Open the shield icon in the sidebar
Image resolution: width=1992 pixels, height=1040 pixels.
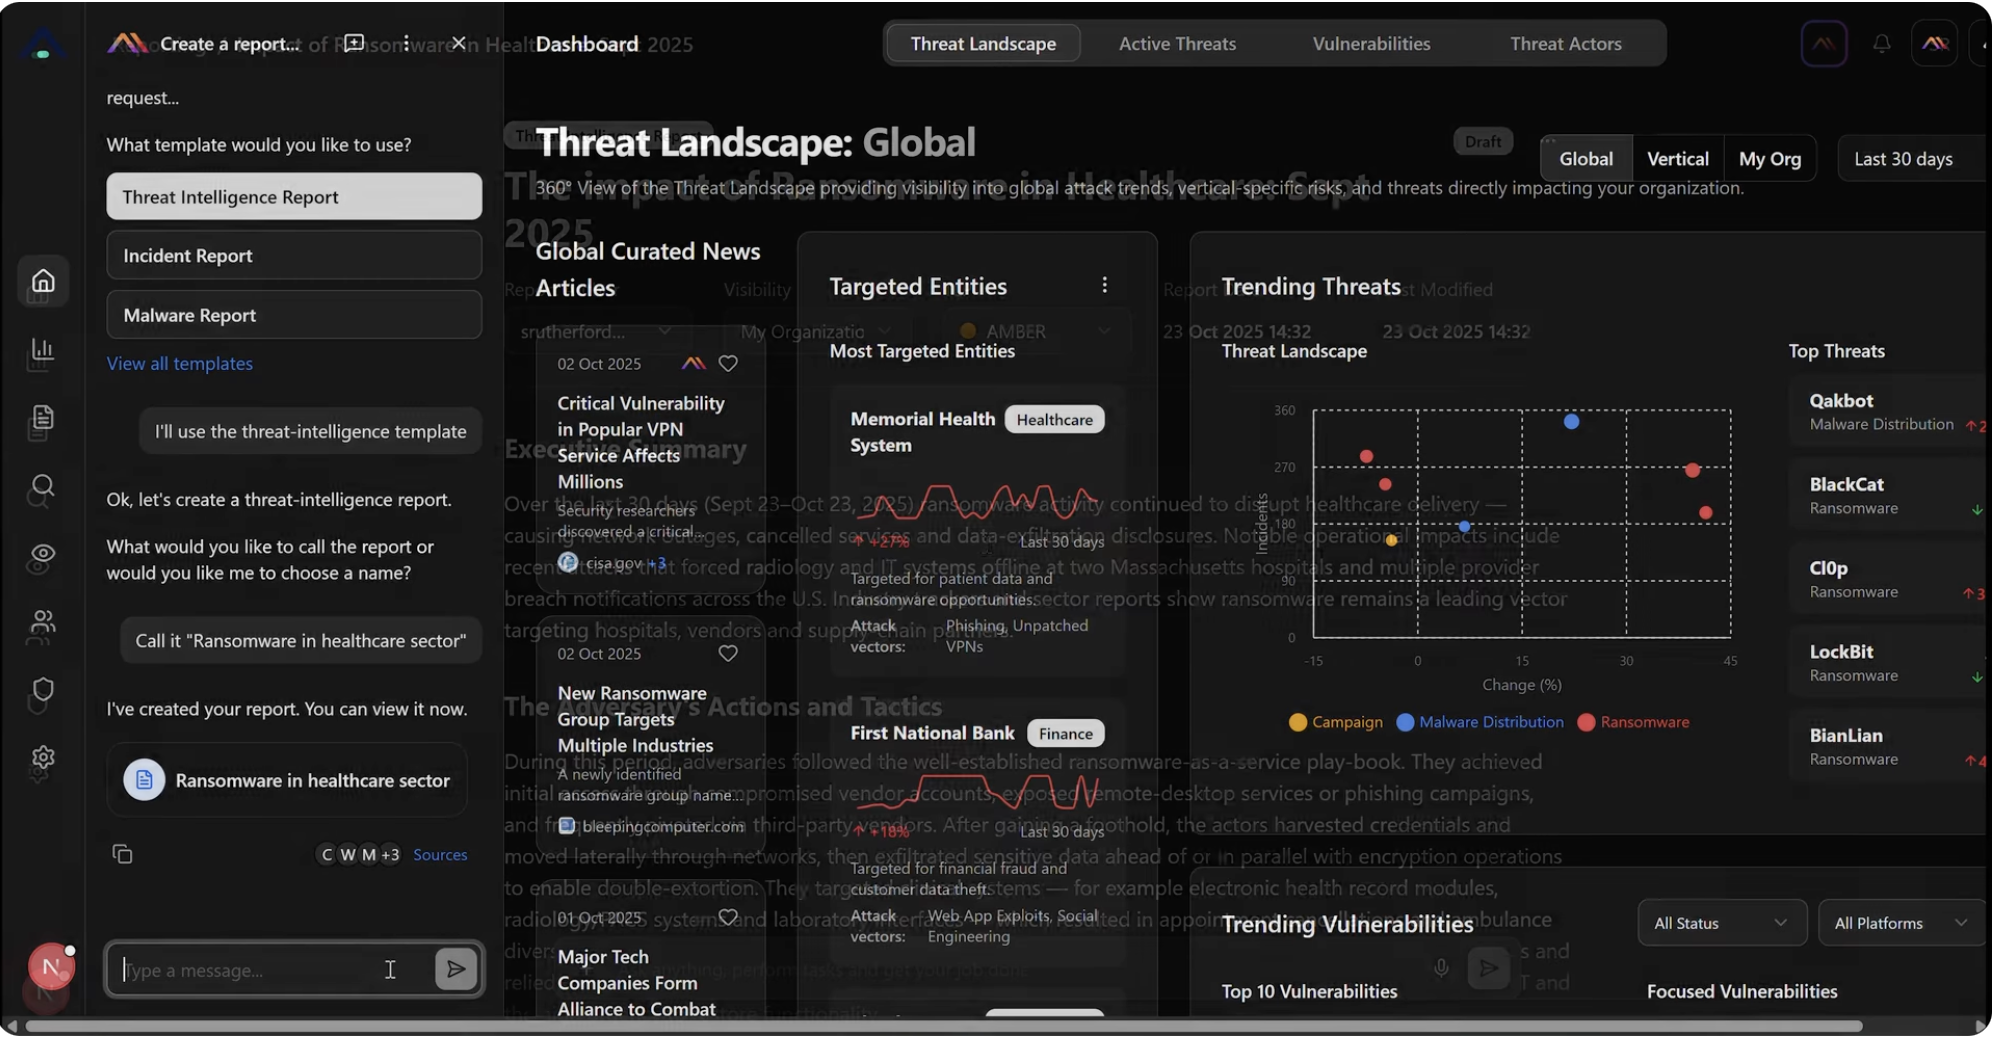(43, 689)
